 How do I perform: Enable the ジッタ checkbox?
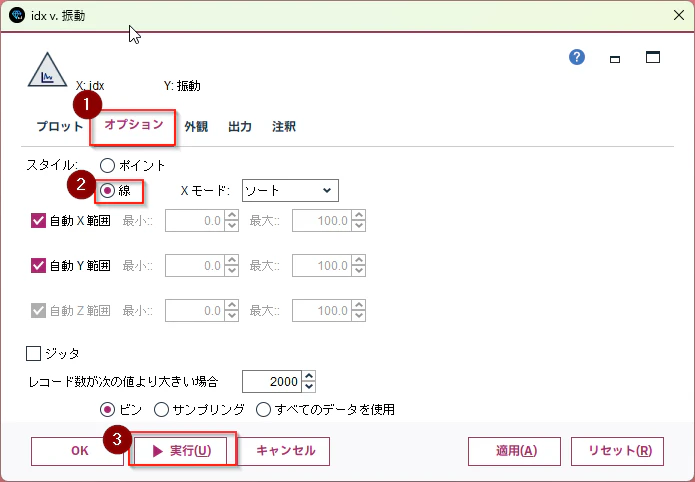click(x=33, y=353)
